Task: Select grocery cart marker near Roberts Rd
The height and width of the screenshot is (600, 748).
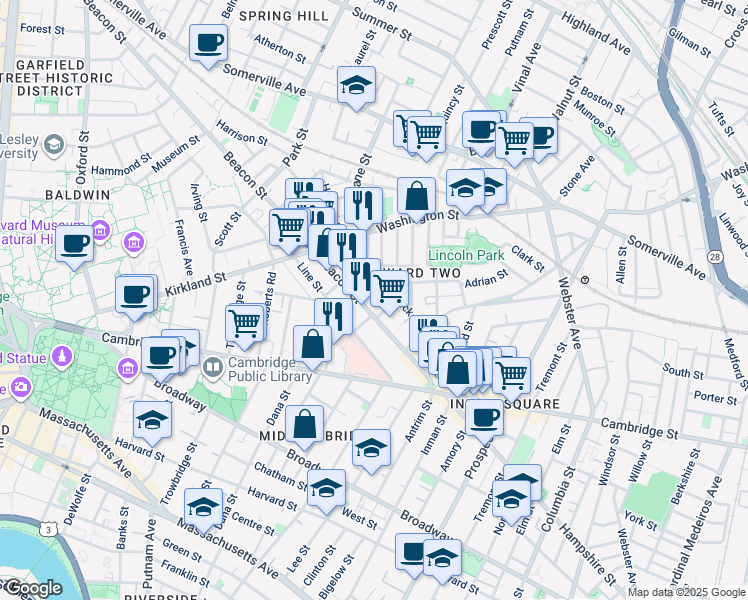Action: pos(245,325)
